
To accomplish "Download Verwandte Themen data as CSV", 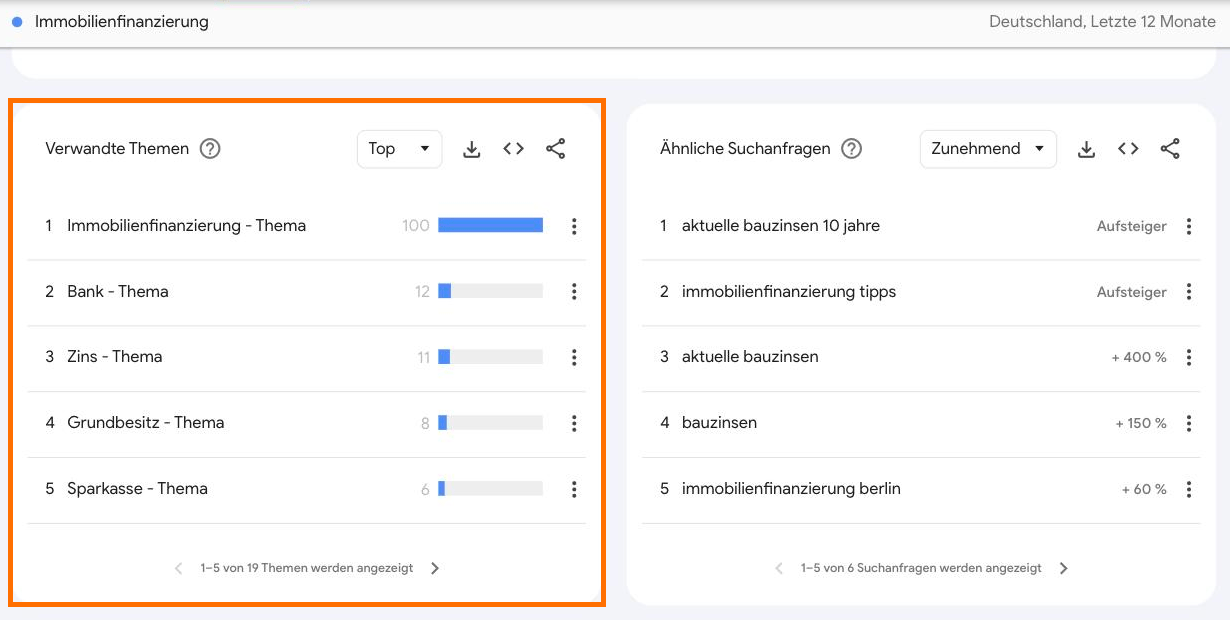I will coord(472,149).
